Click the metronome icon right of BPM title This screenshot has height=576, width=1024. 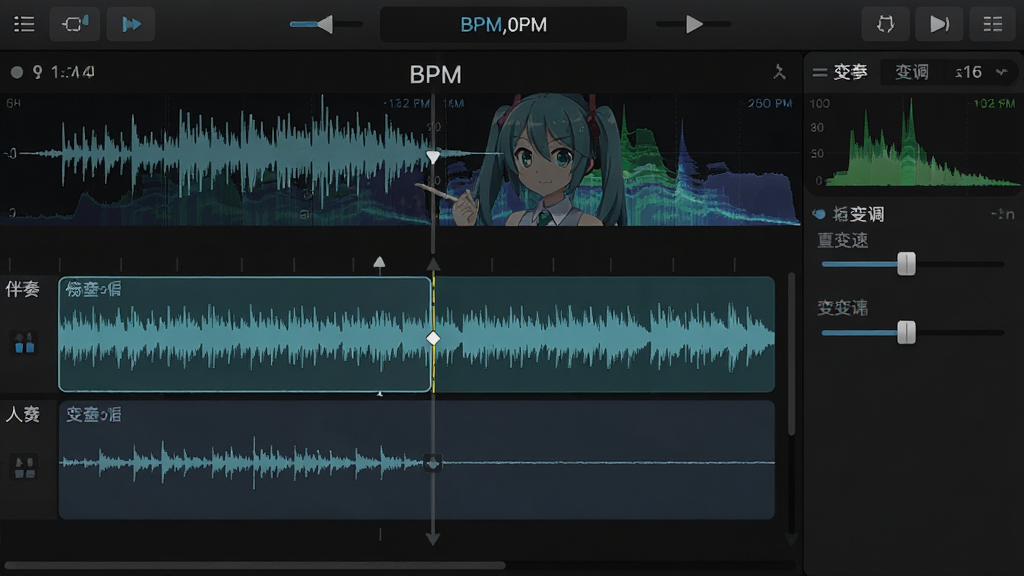pos(779,72)
